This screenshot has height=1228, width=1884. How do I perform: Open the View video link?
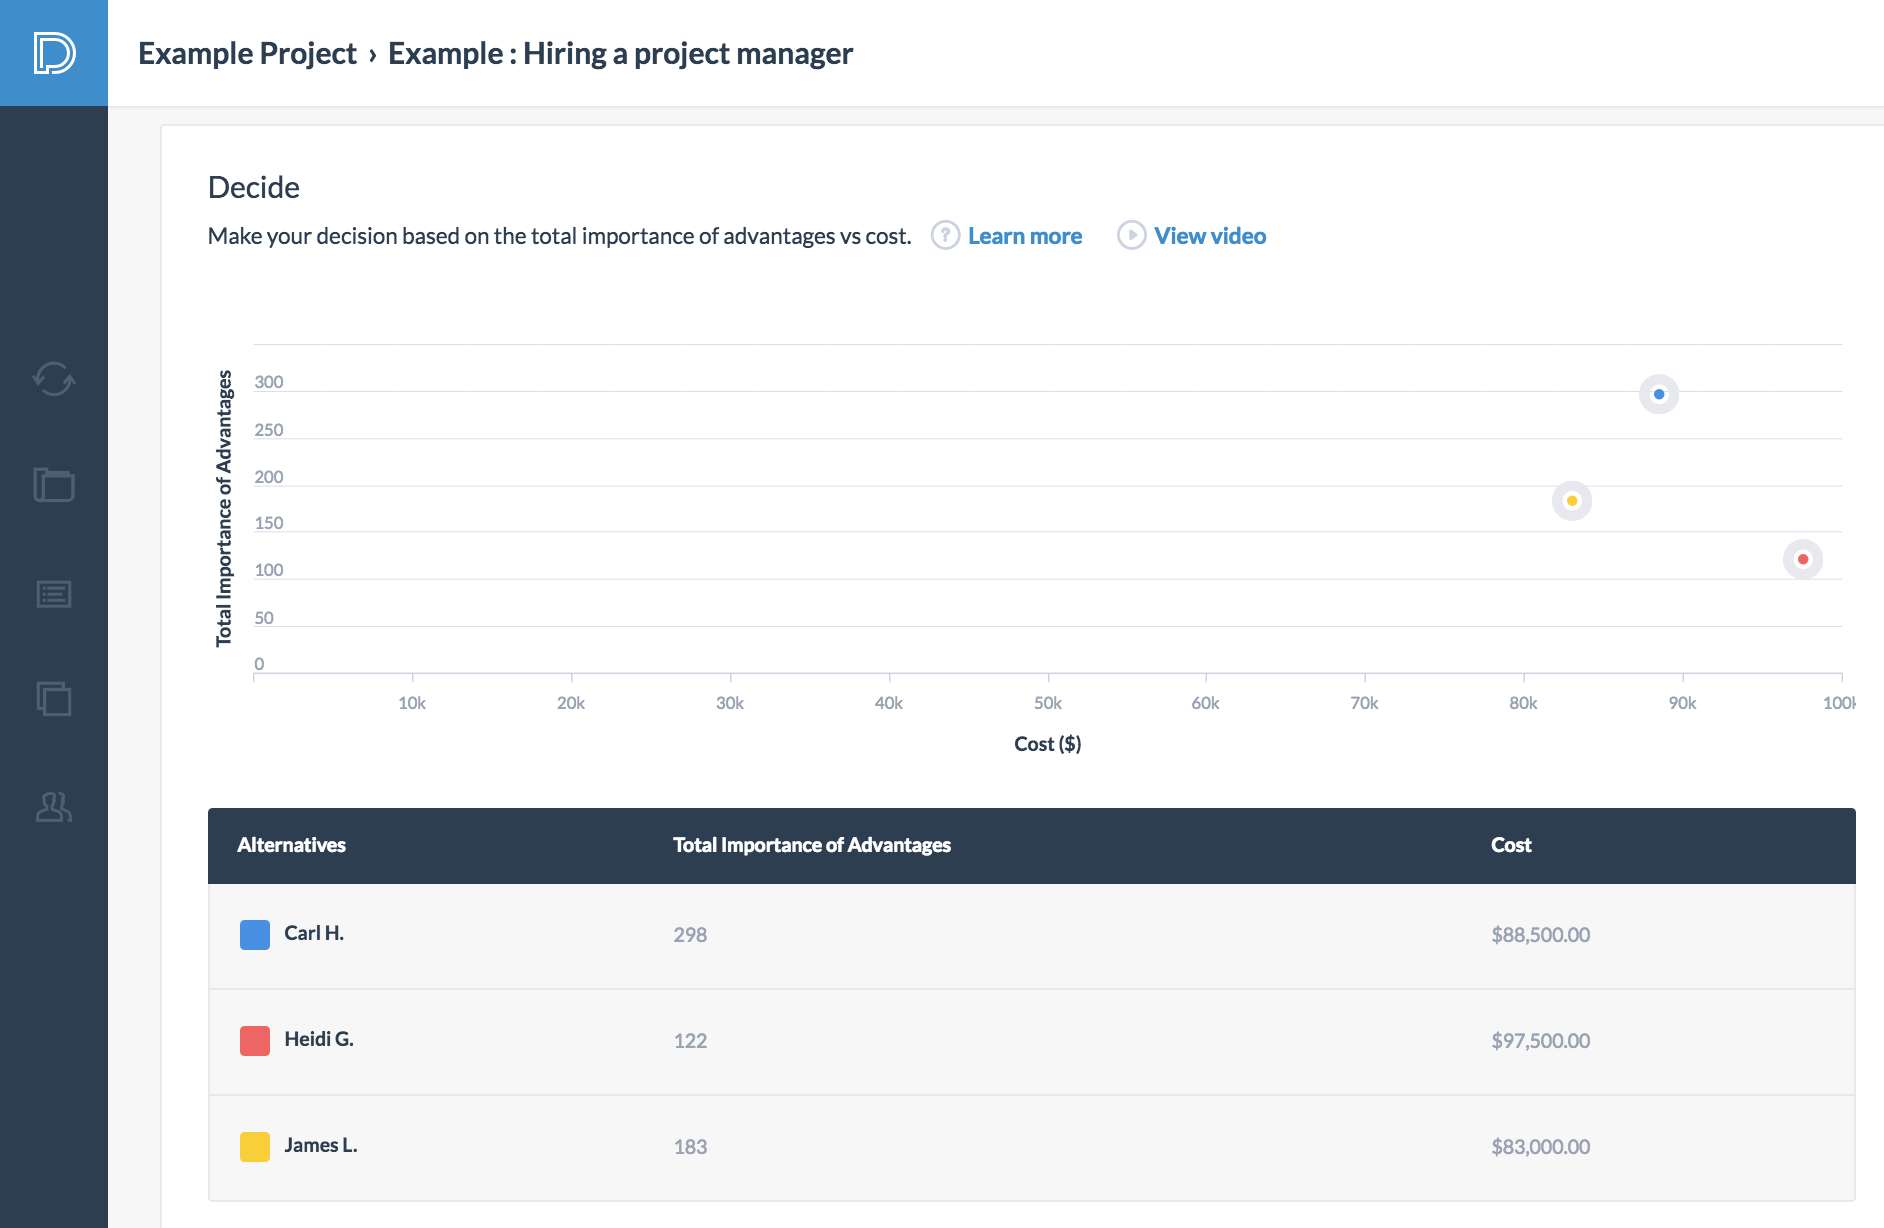pos(1210,236)
